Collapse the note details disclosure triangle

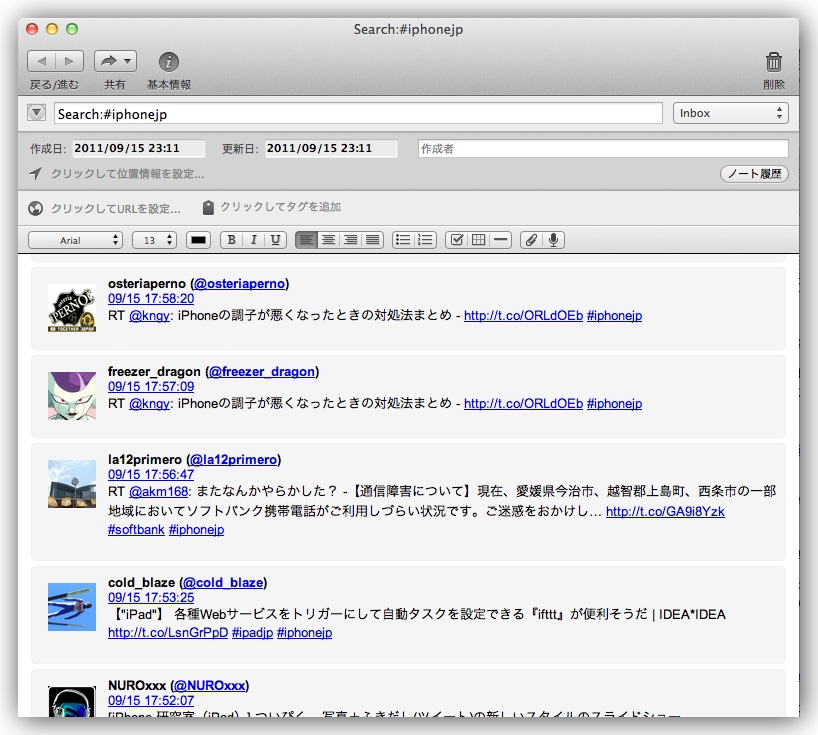click(x=37, y=113)
